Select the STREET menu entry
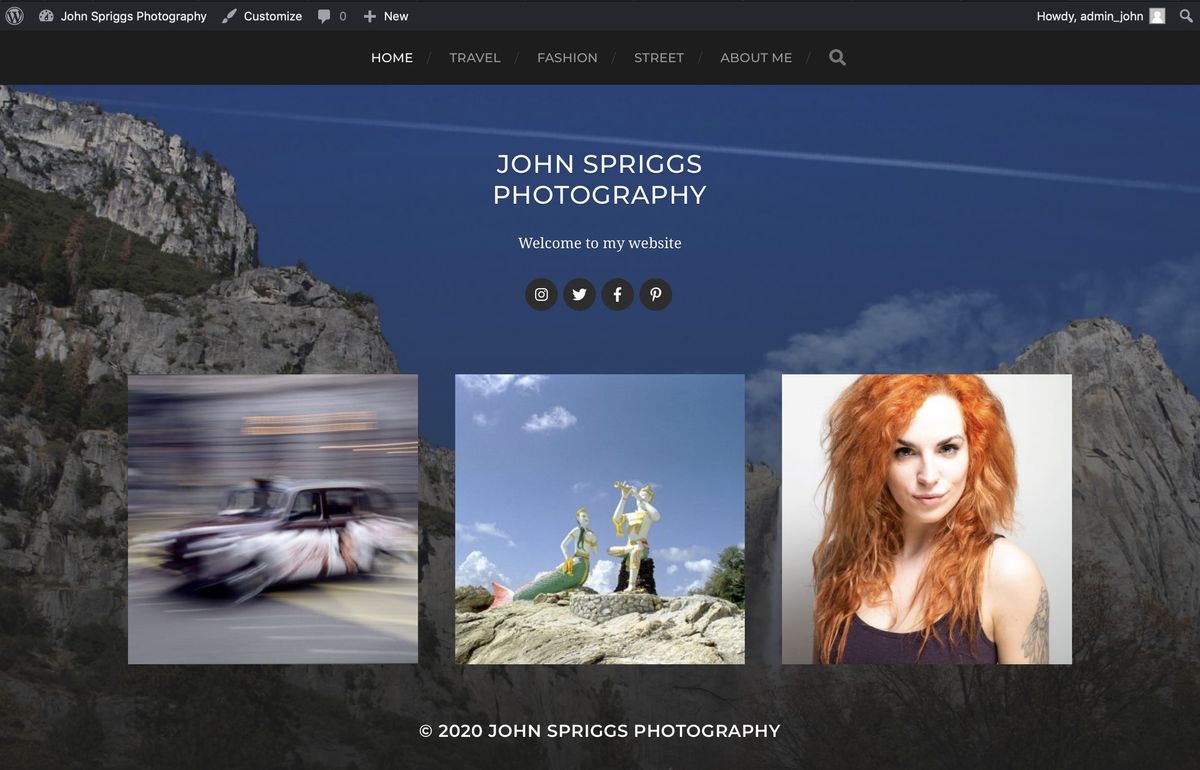 pyautogui.click(x=659, y=57)
